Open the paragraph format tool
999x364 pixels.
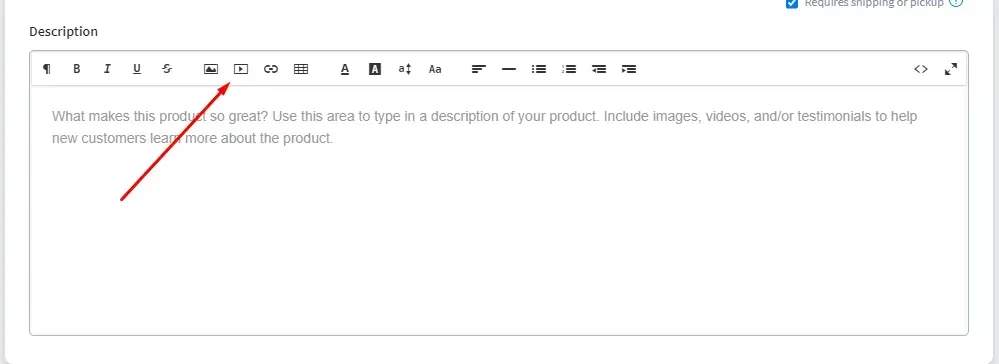47,69
